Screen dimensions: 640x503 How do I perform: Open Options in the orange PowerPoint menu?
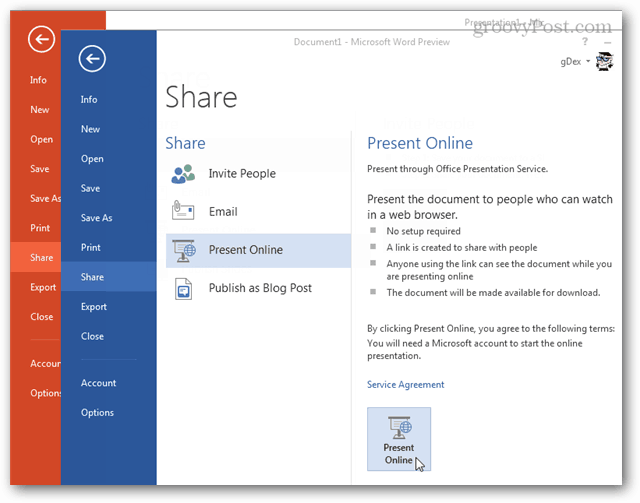pos(45,393)
